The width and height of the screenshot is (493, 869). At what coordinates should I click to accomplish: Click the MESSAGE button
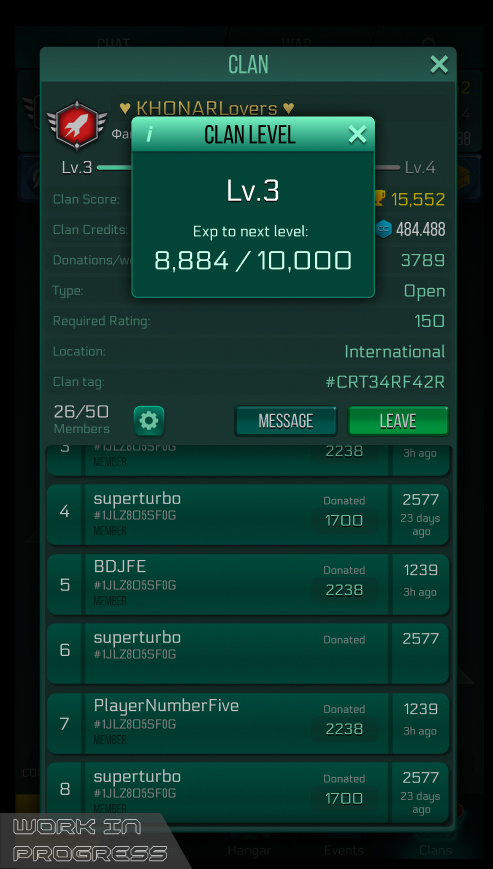click(286, 421)
